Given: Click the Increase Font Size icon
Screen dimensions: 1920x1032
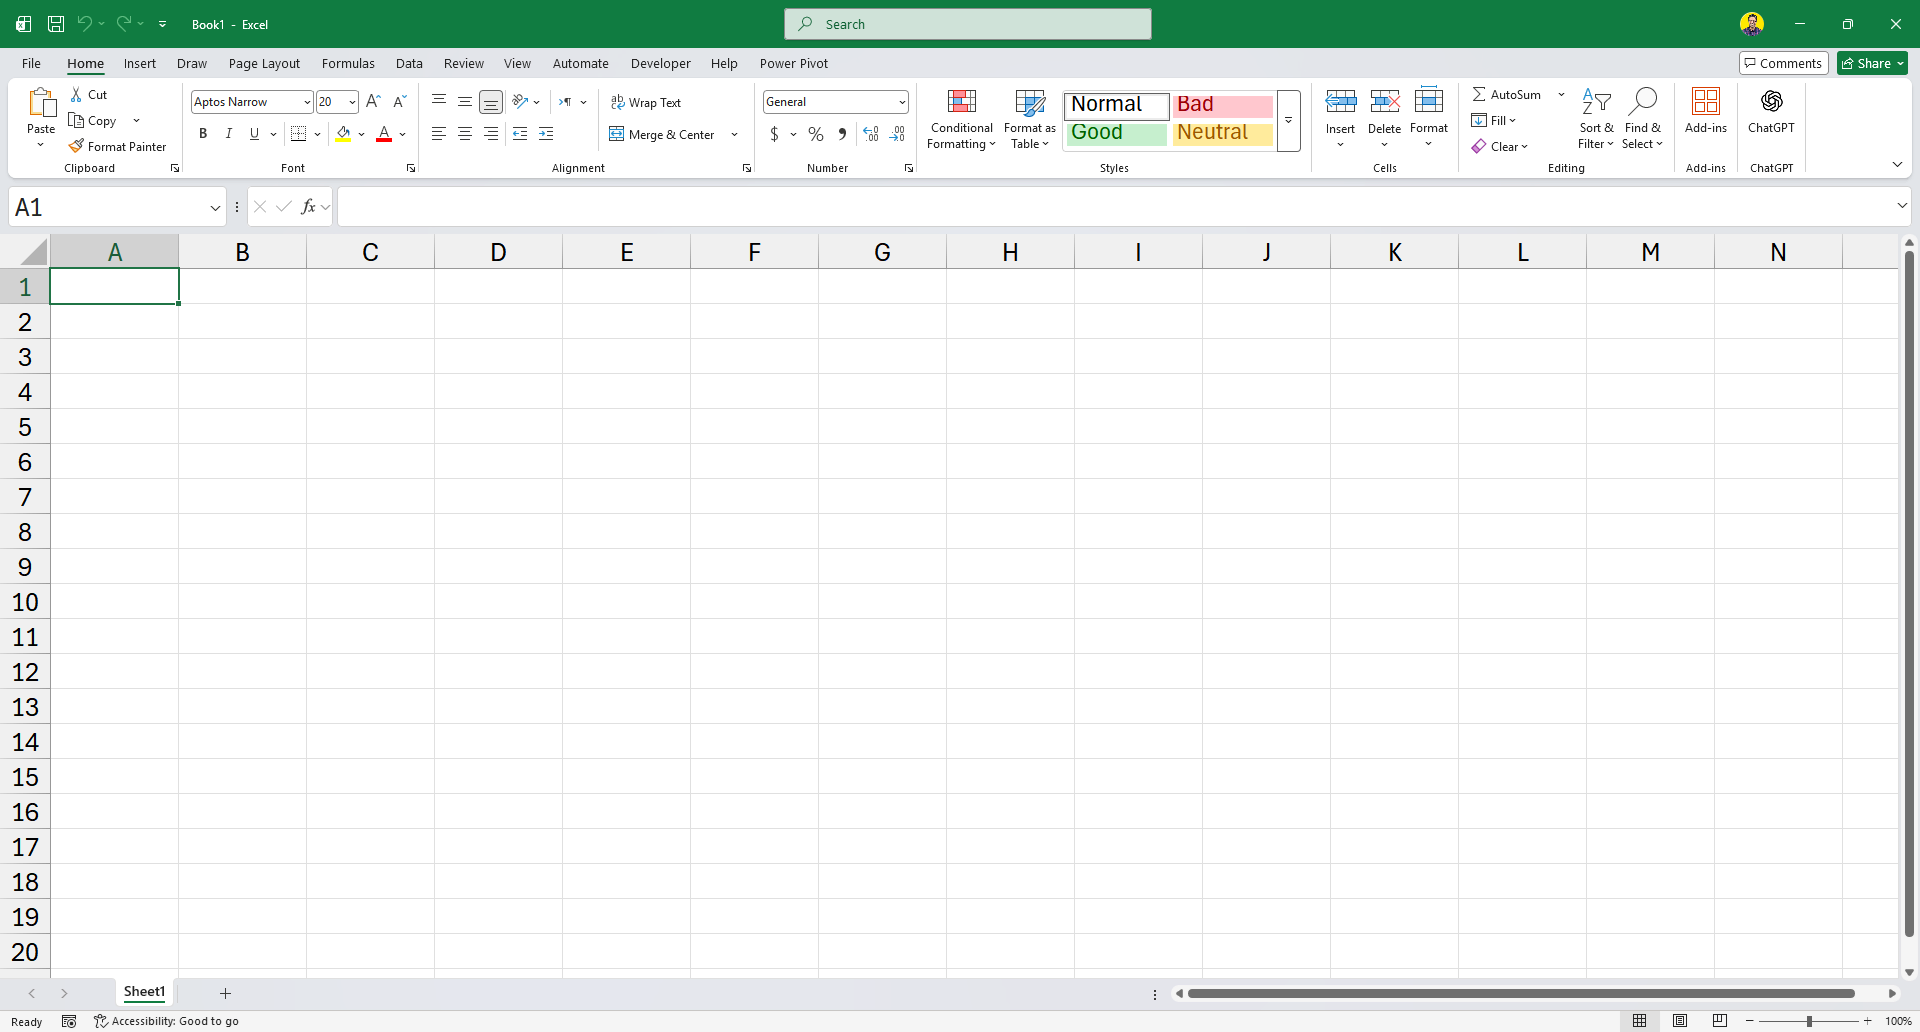Looking at the screenshot, I should point(373,101).
